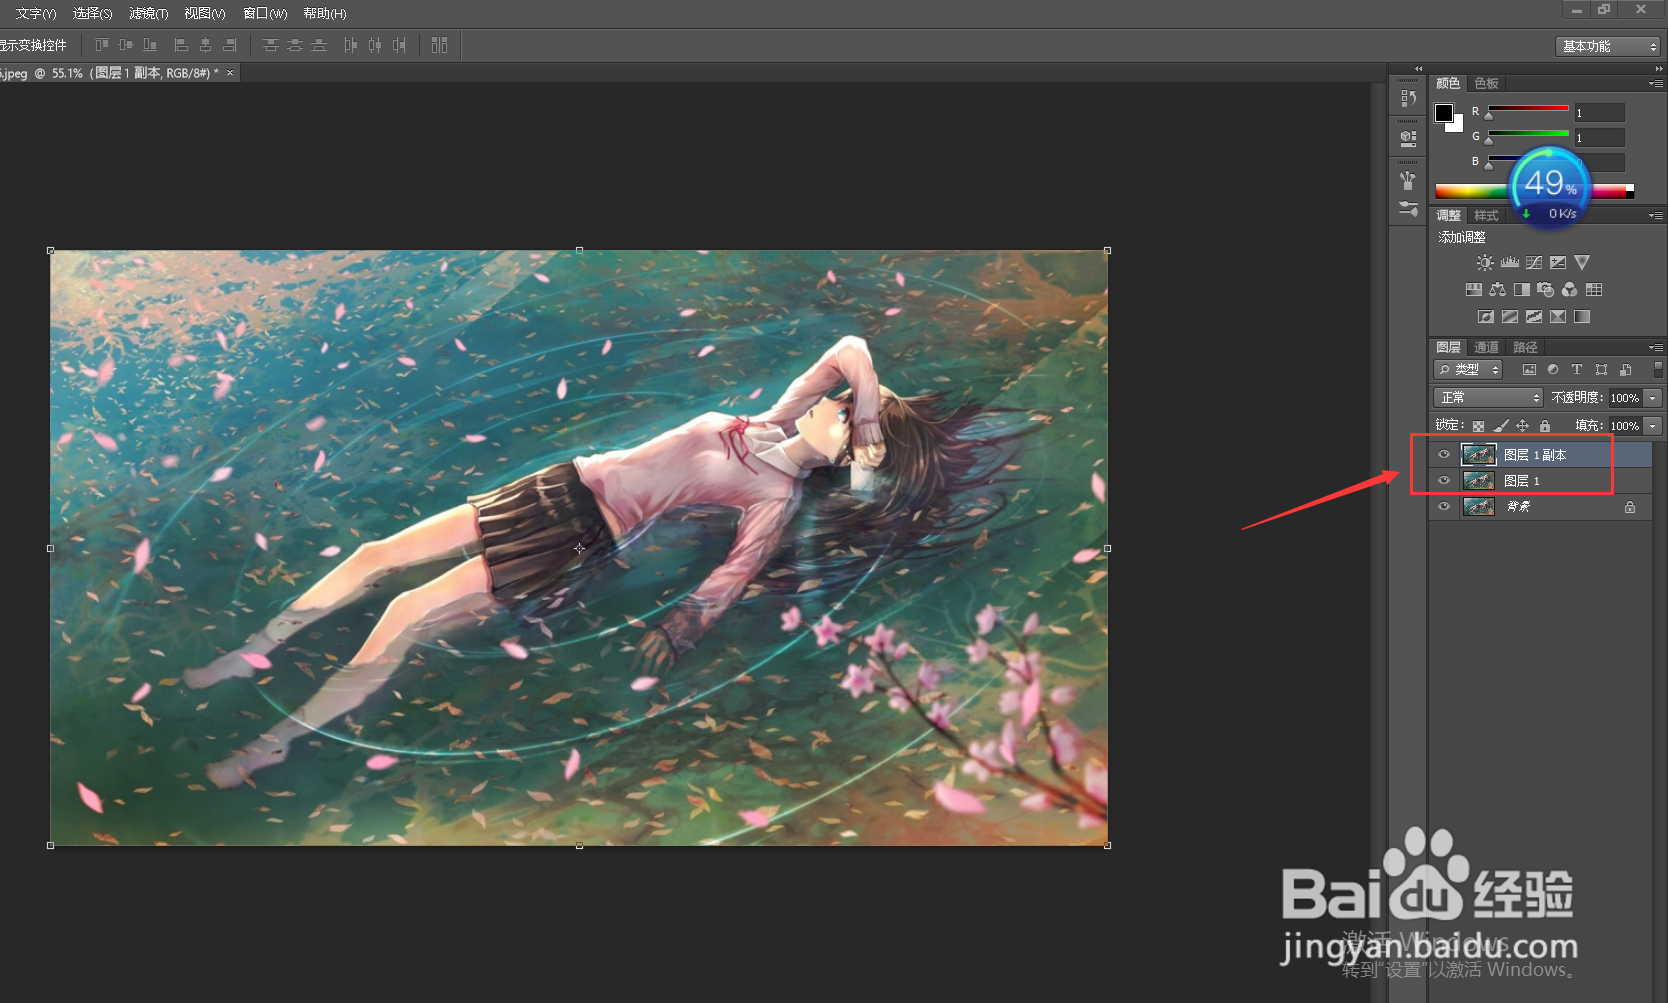
Task: Click in the R value field
Action: (x=1599, y=113)
